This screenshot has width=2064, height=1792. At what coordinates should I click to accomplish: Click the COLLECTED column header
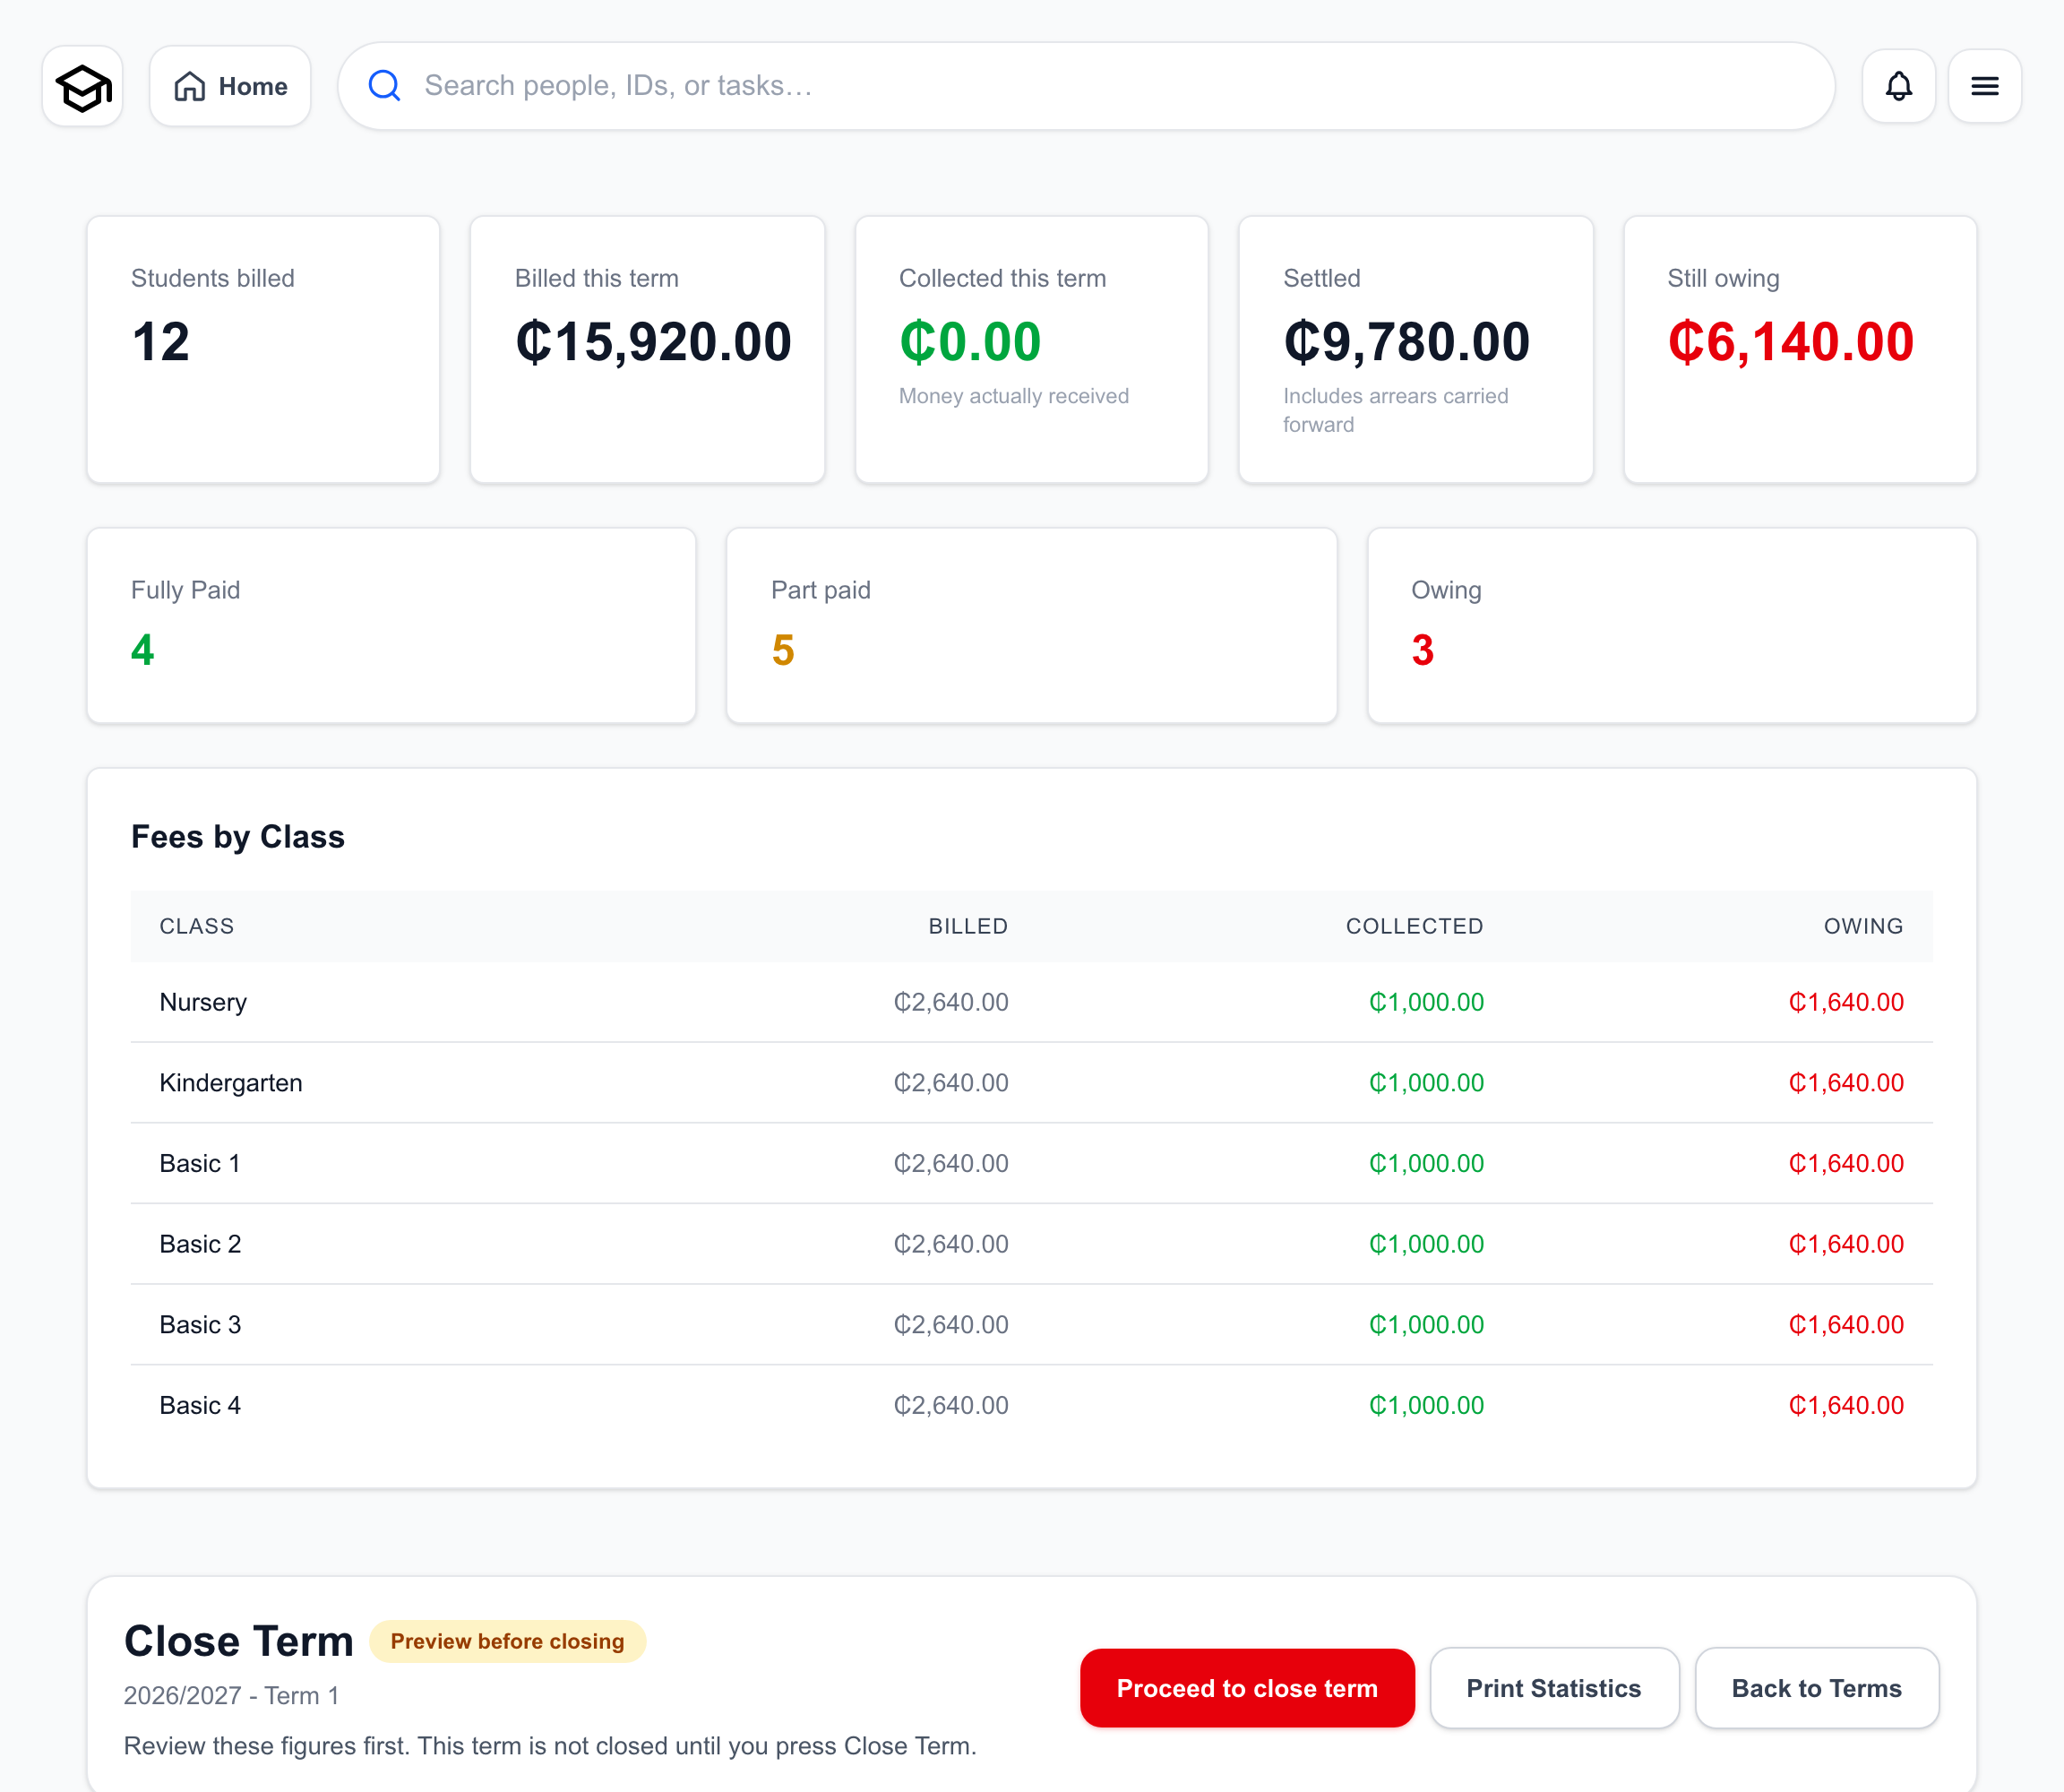pos(1414,926)
